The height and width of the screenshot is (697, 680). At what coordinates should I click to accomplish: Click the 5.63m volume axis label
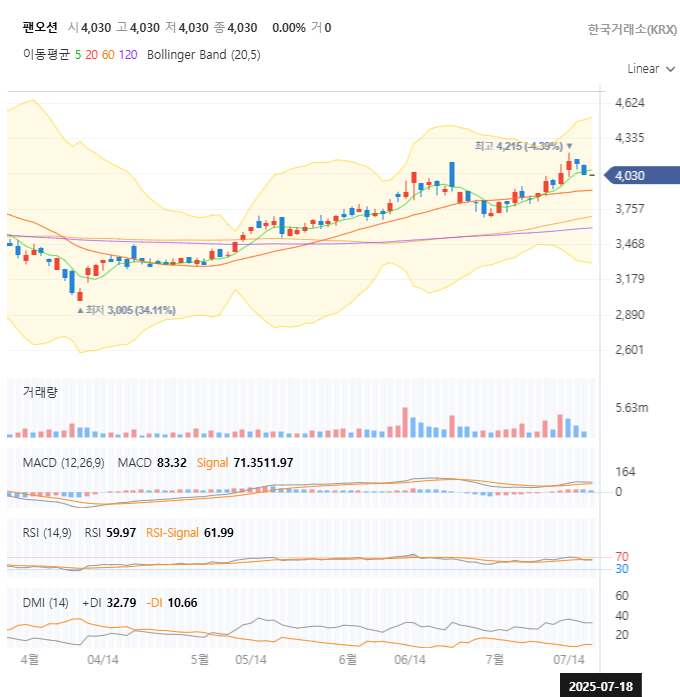pos(632,408)
